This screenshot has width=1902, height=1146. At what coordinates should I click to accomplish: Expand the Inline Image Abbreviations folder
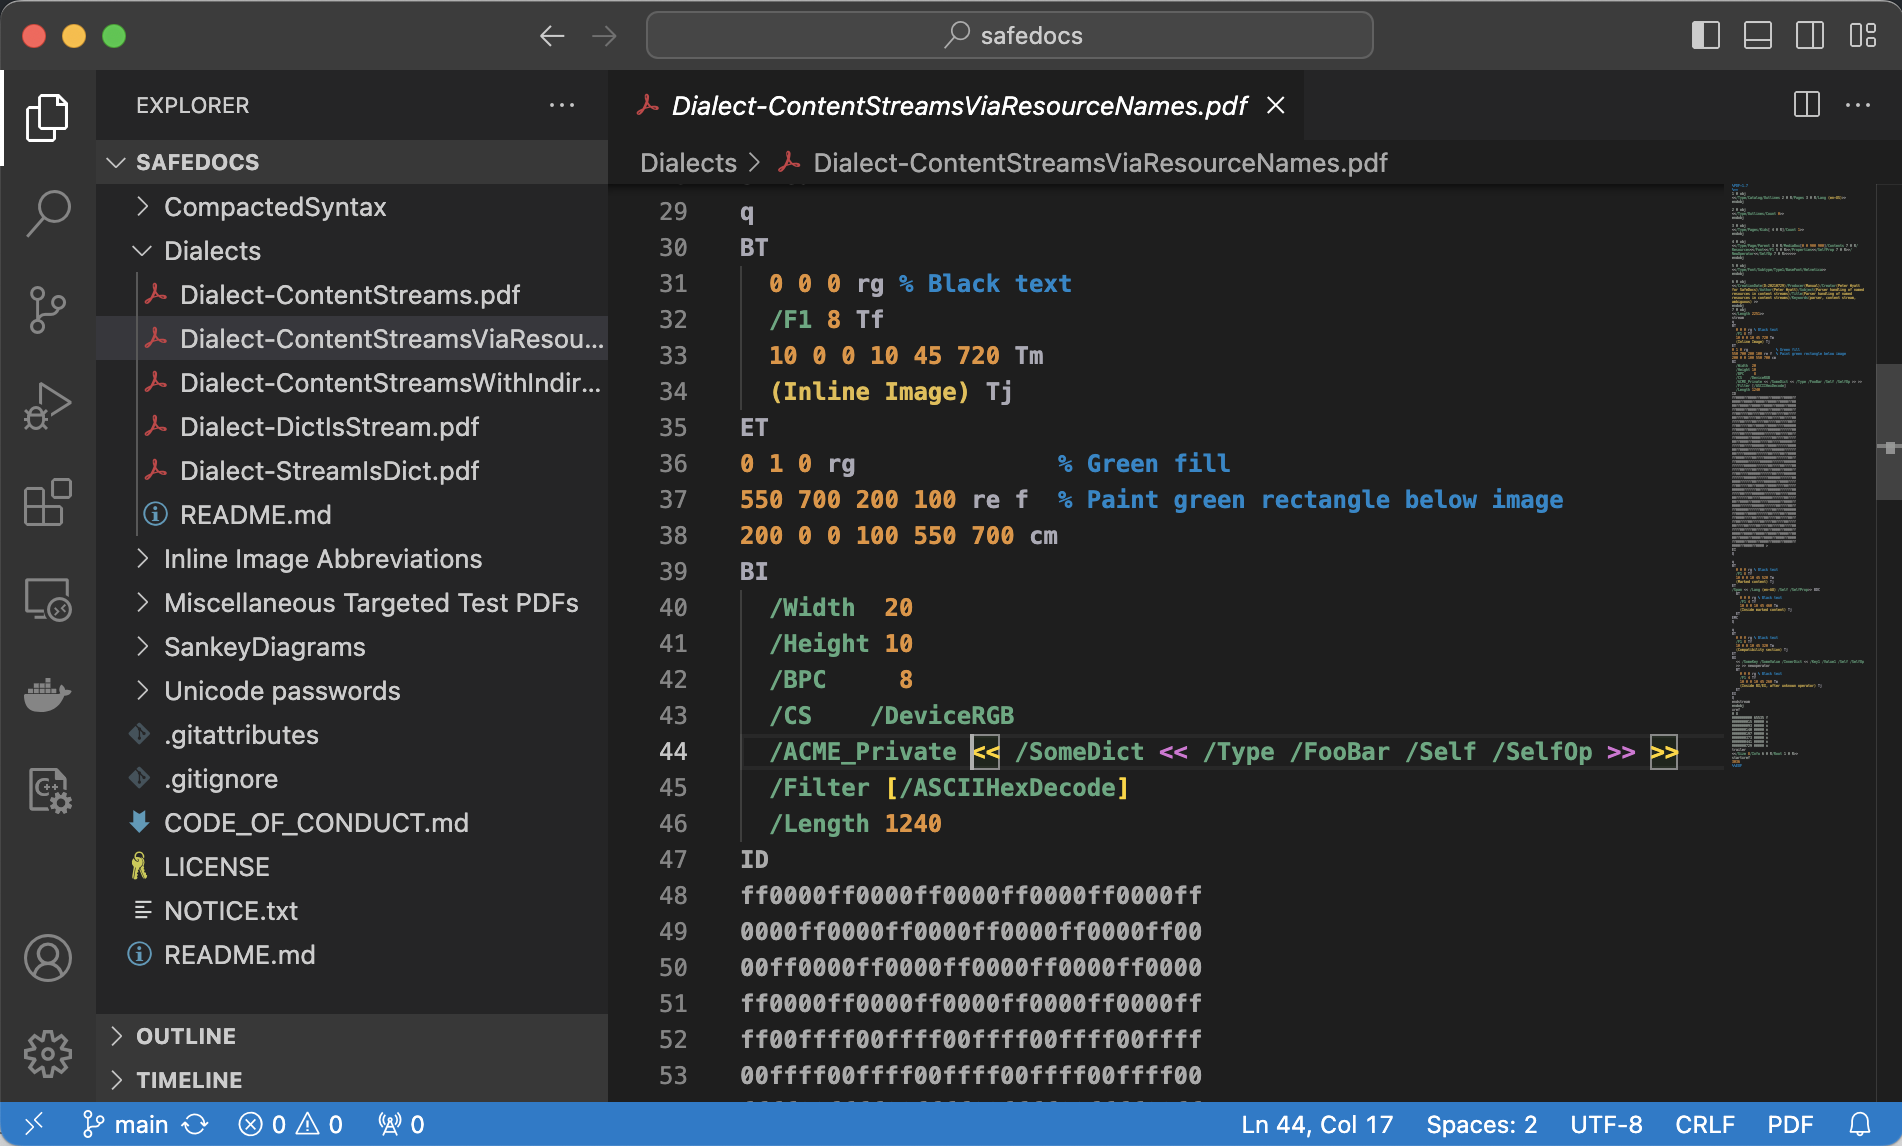click(352, 559)
